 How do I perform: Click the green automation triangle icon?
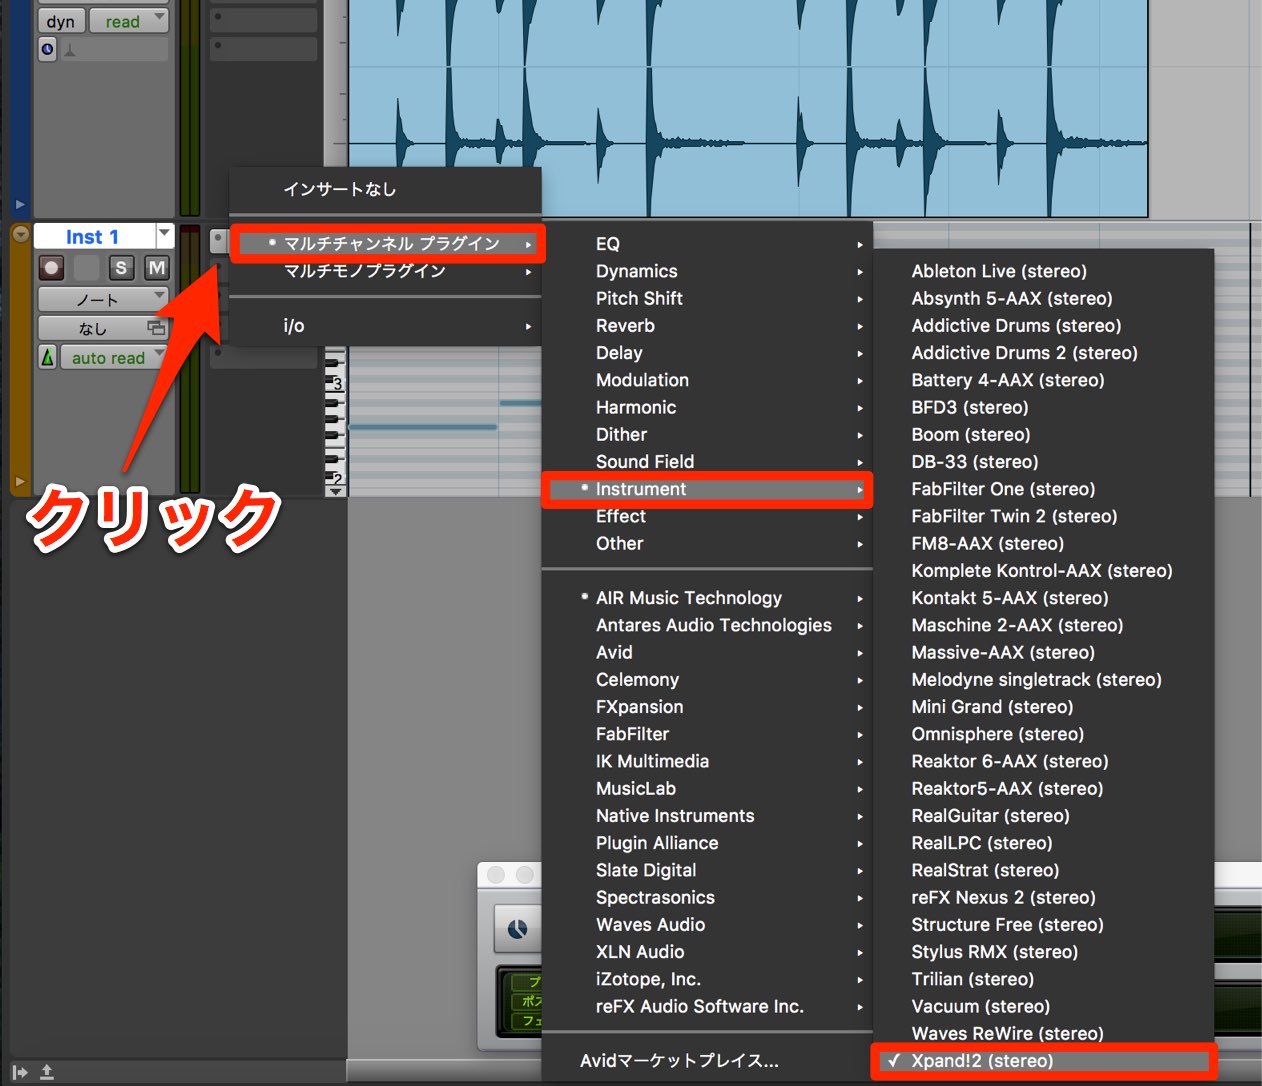click(x=47, y=357)
